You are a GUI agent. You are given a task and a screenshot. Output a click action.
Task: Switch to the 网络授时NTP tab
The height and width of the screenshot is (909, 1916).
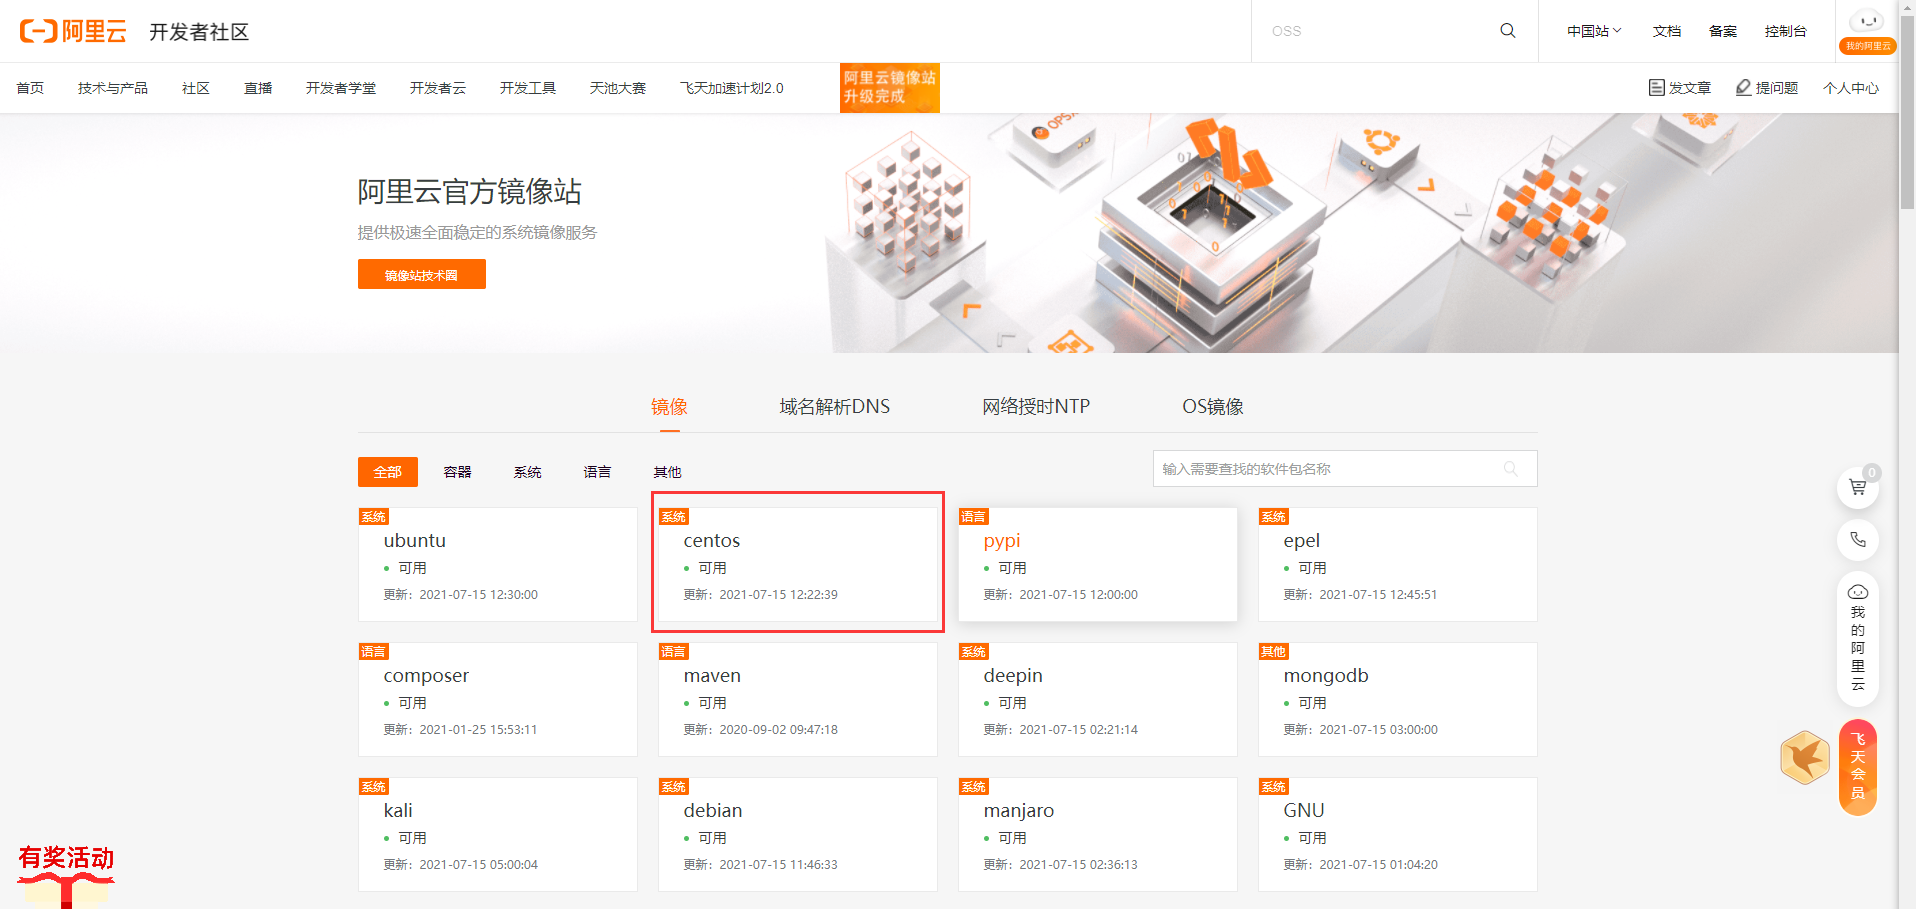point(1036,407)
